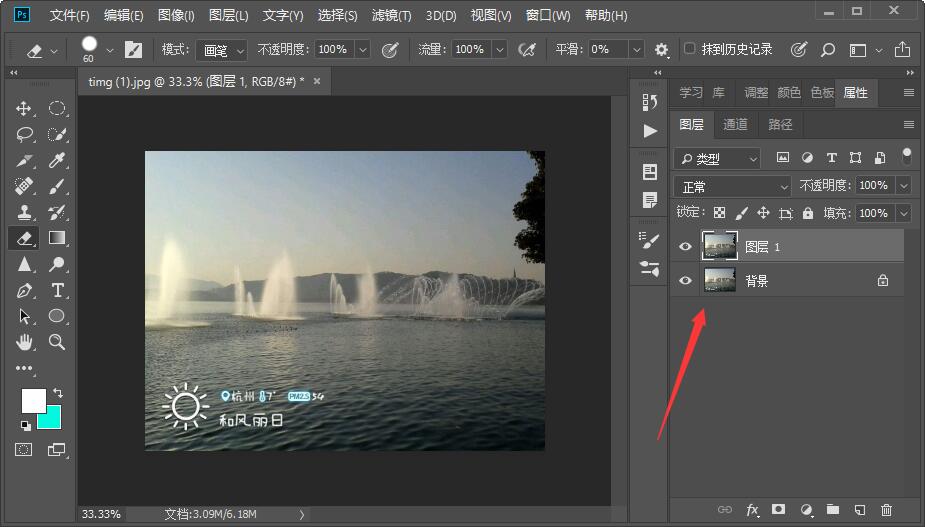The height and width of the screenshot is (527, 925).
Task: Toggle lock all
Action: tap(808, 212)
